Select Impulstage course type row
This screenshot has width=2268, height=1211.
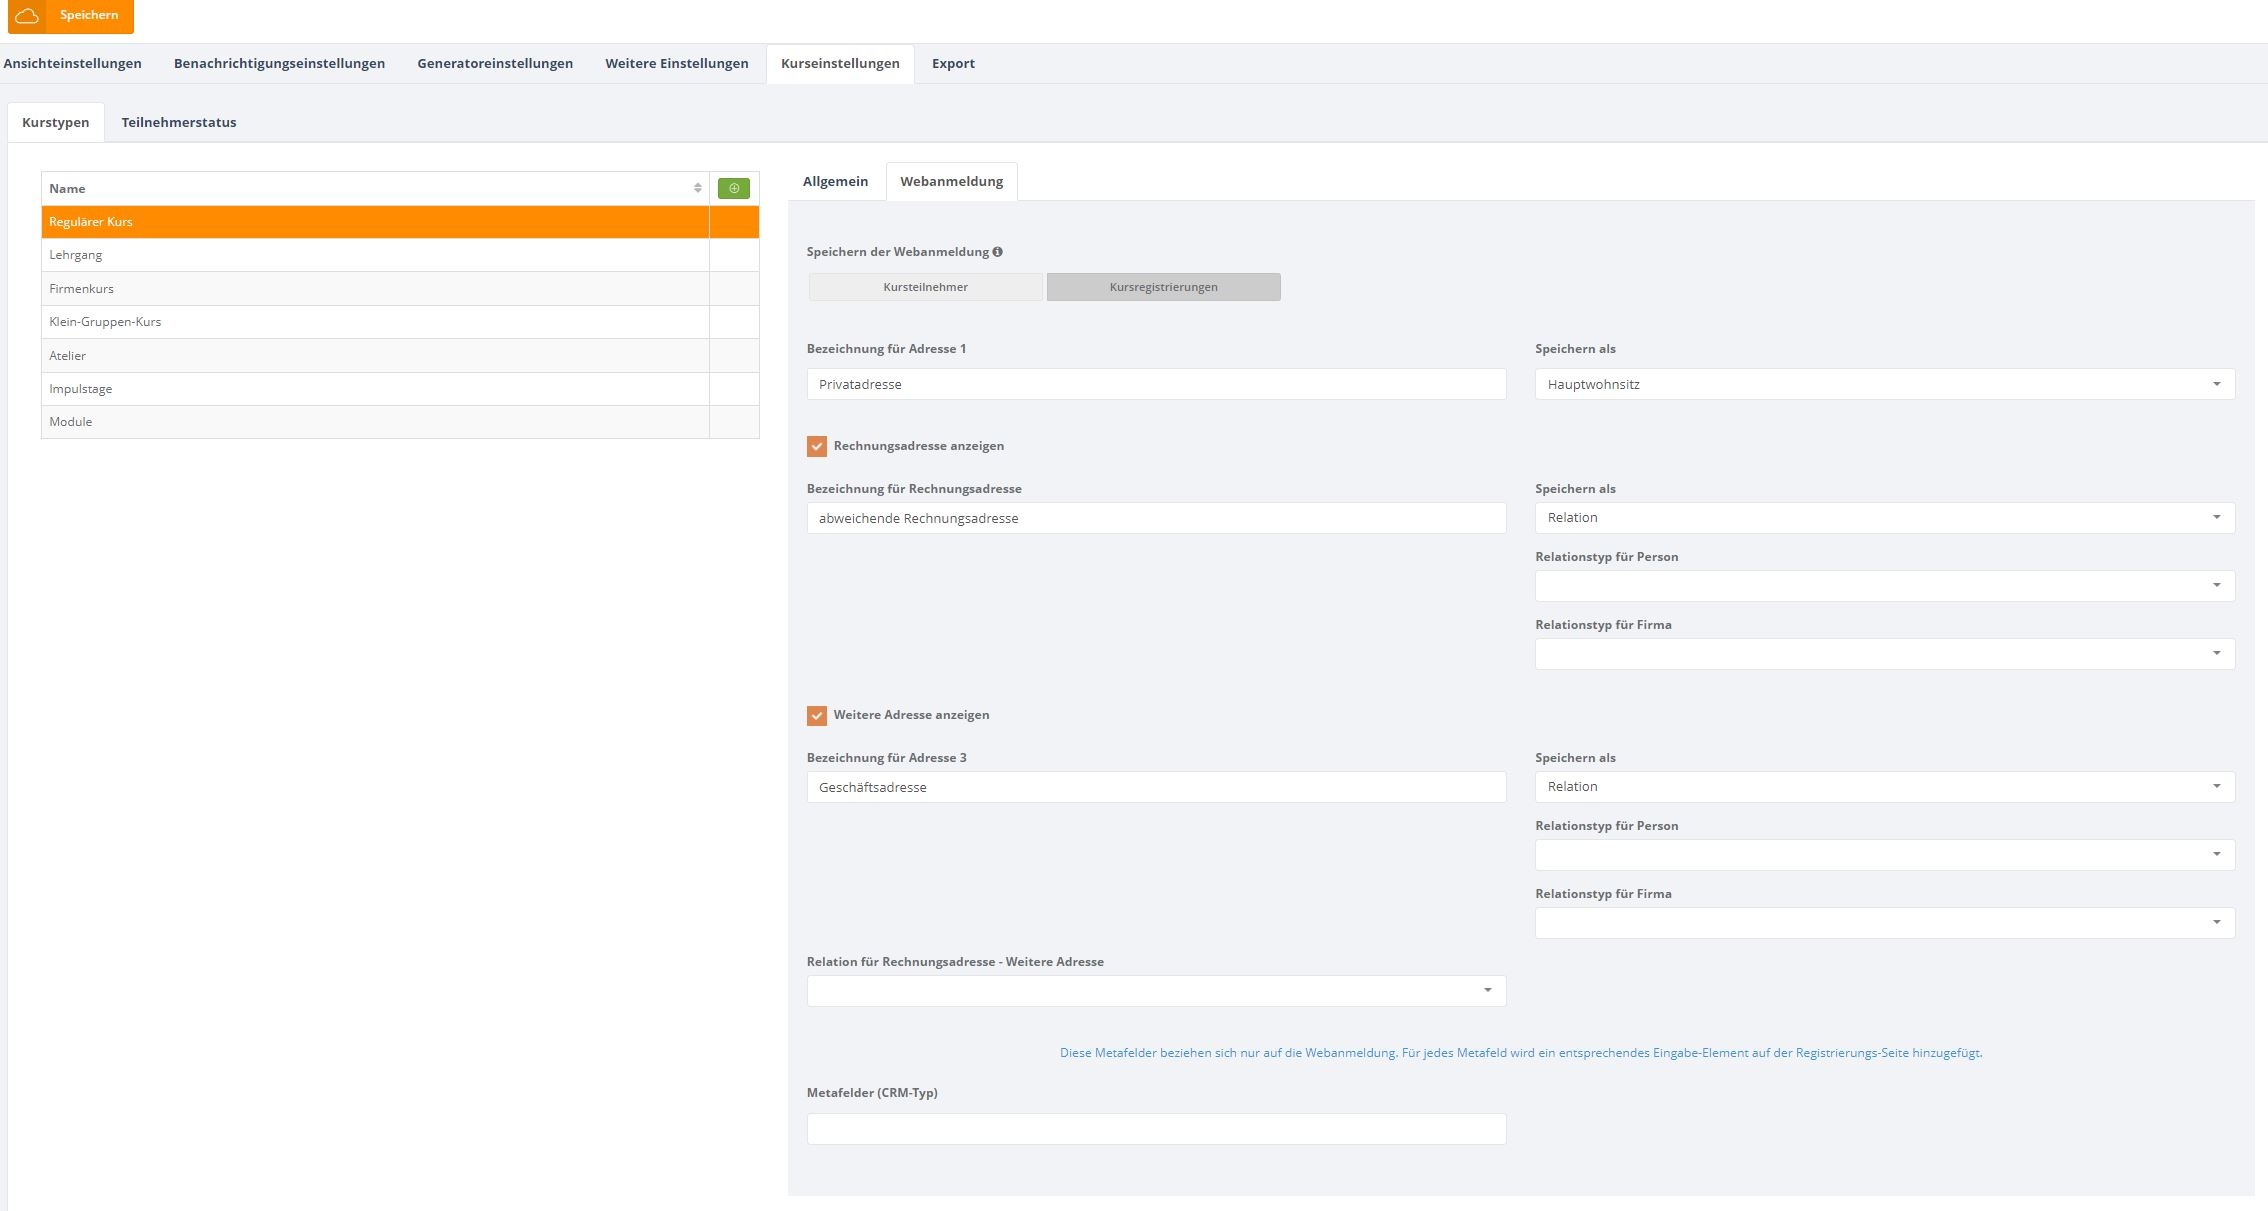(400, 389)
